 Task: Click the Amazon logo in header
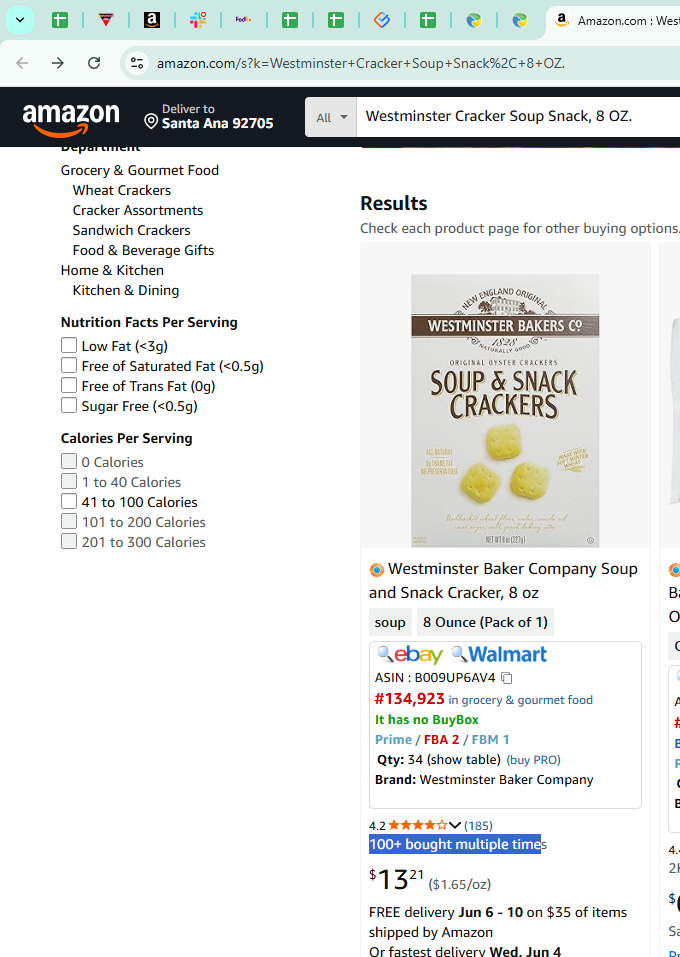point(71,118)
